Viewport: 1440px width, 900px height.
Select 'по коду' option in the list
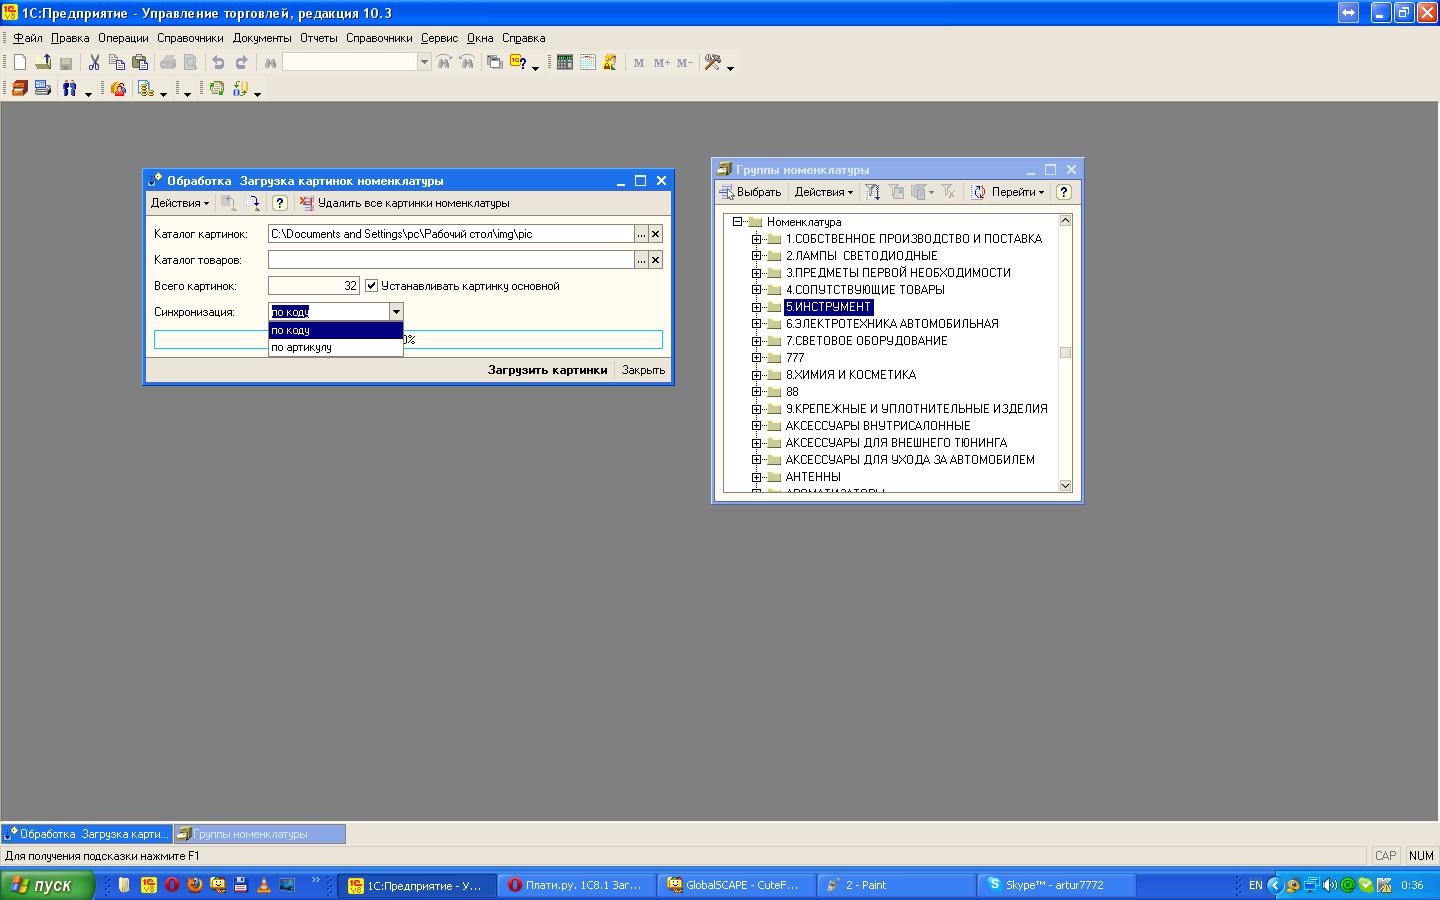[x=335, y=330]
